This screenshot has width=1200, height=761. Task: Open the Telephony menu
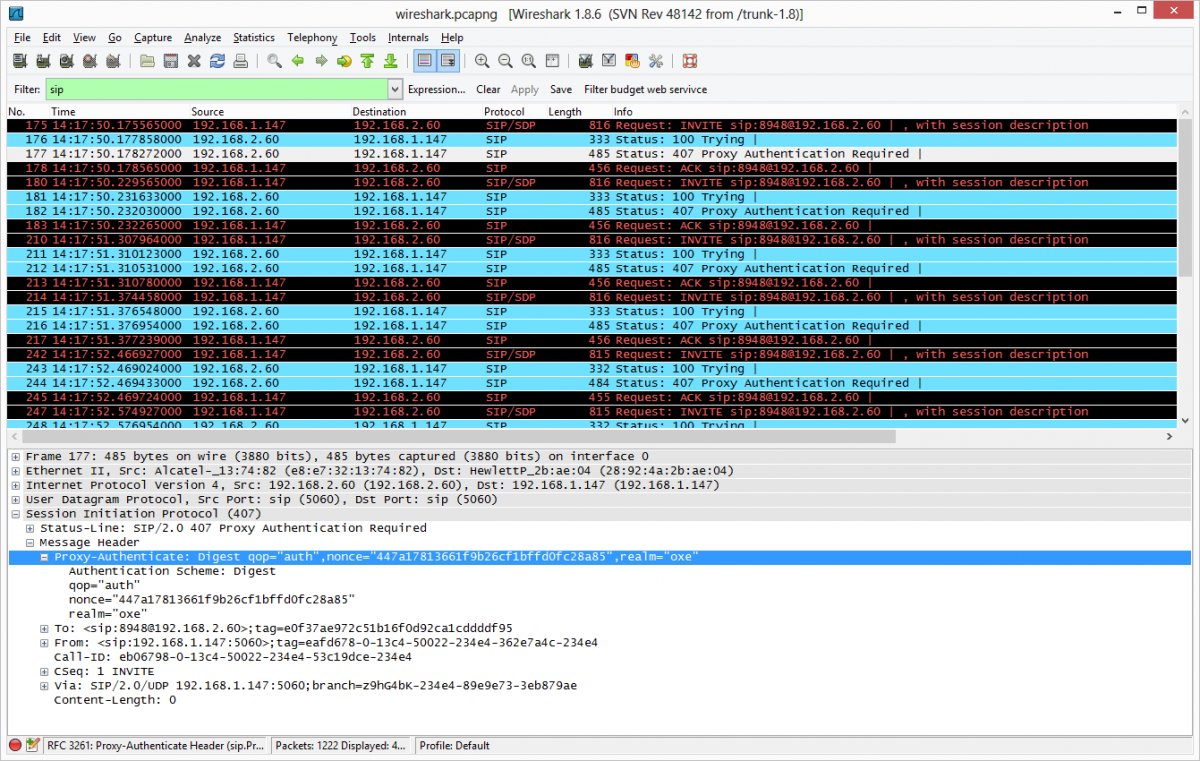click(x=312, y=38)
